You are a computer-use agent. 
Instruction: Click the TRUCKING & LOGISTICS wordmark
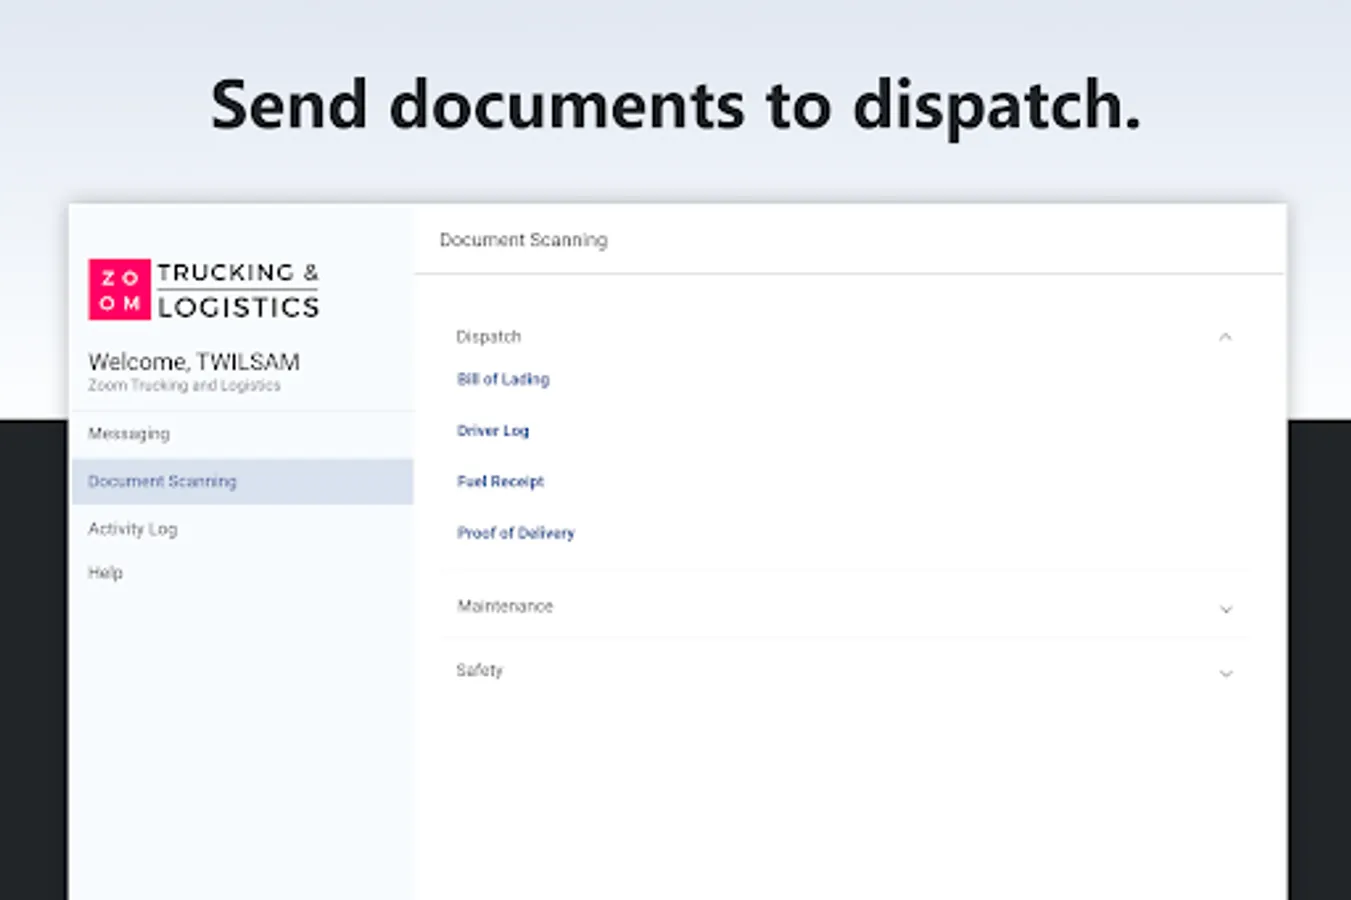238,290
